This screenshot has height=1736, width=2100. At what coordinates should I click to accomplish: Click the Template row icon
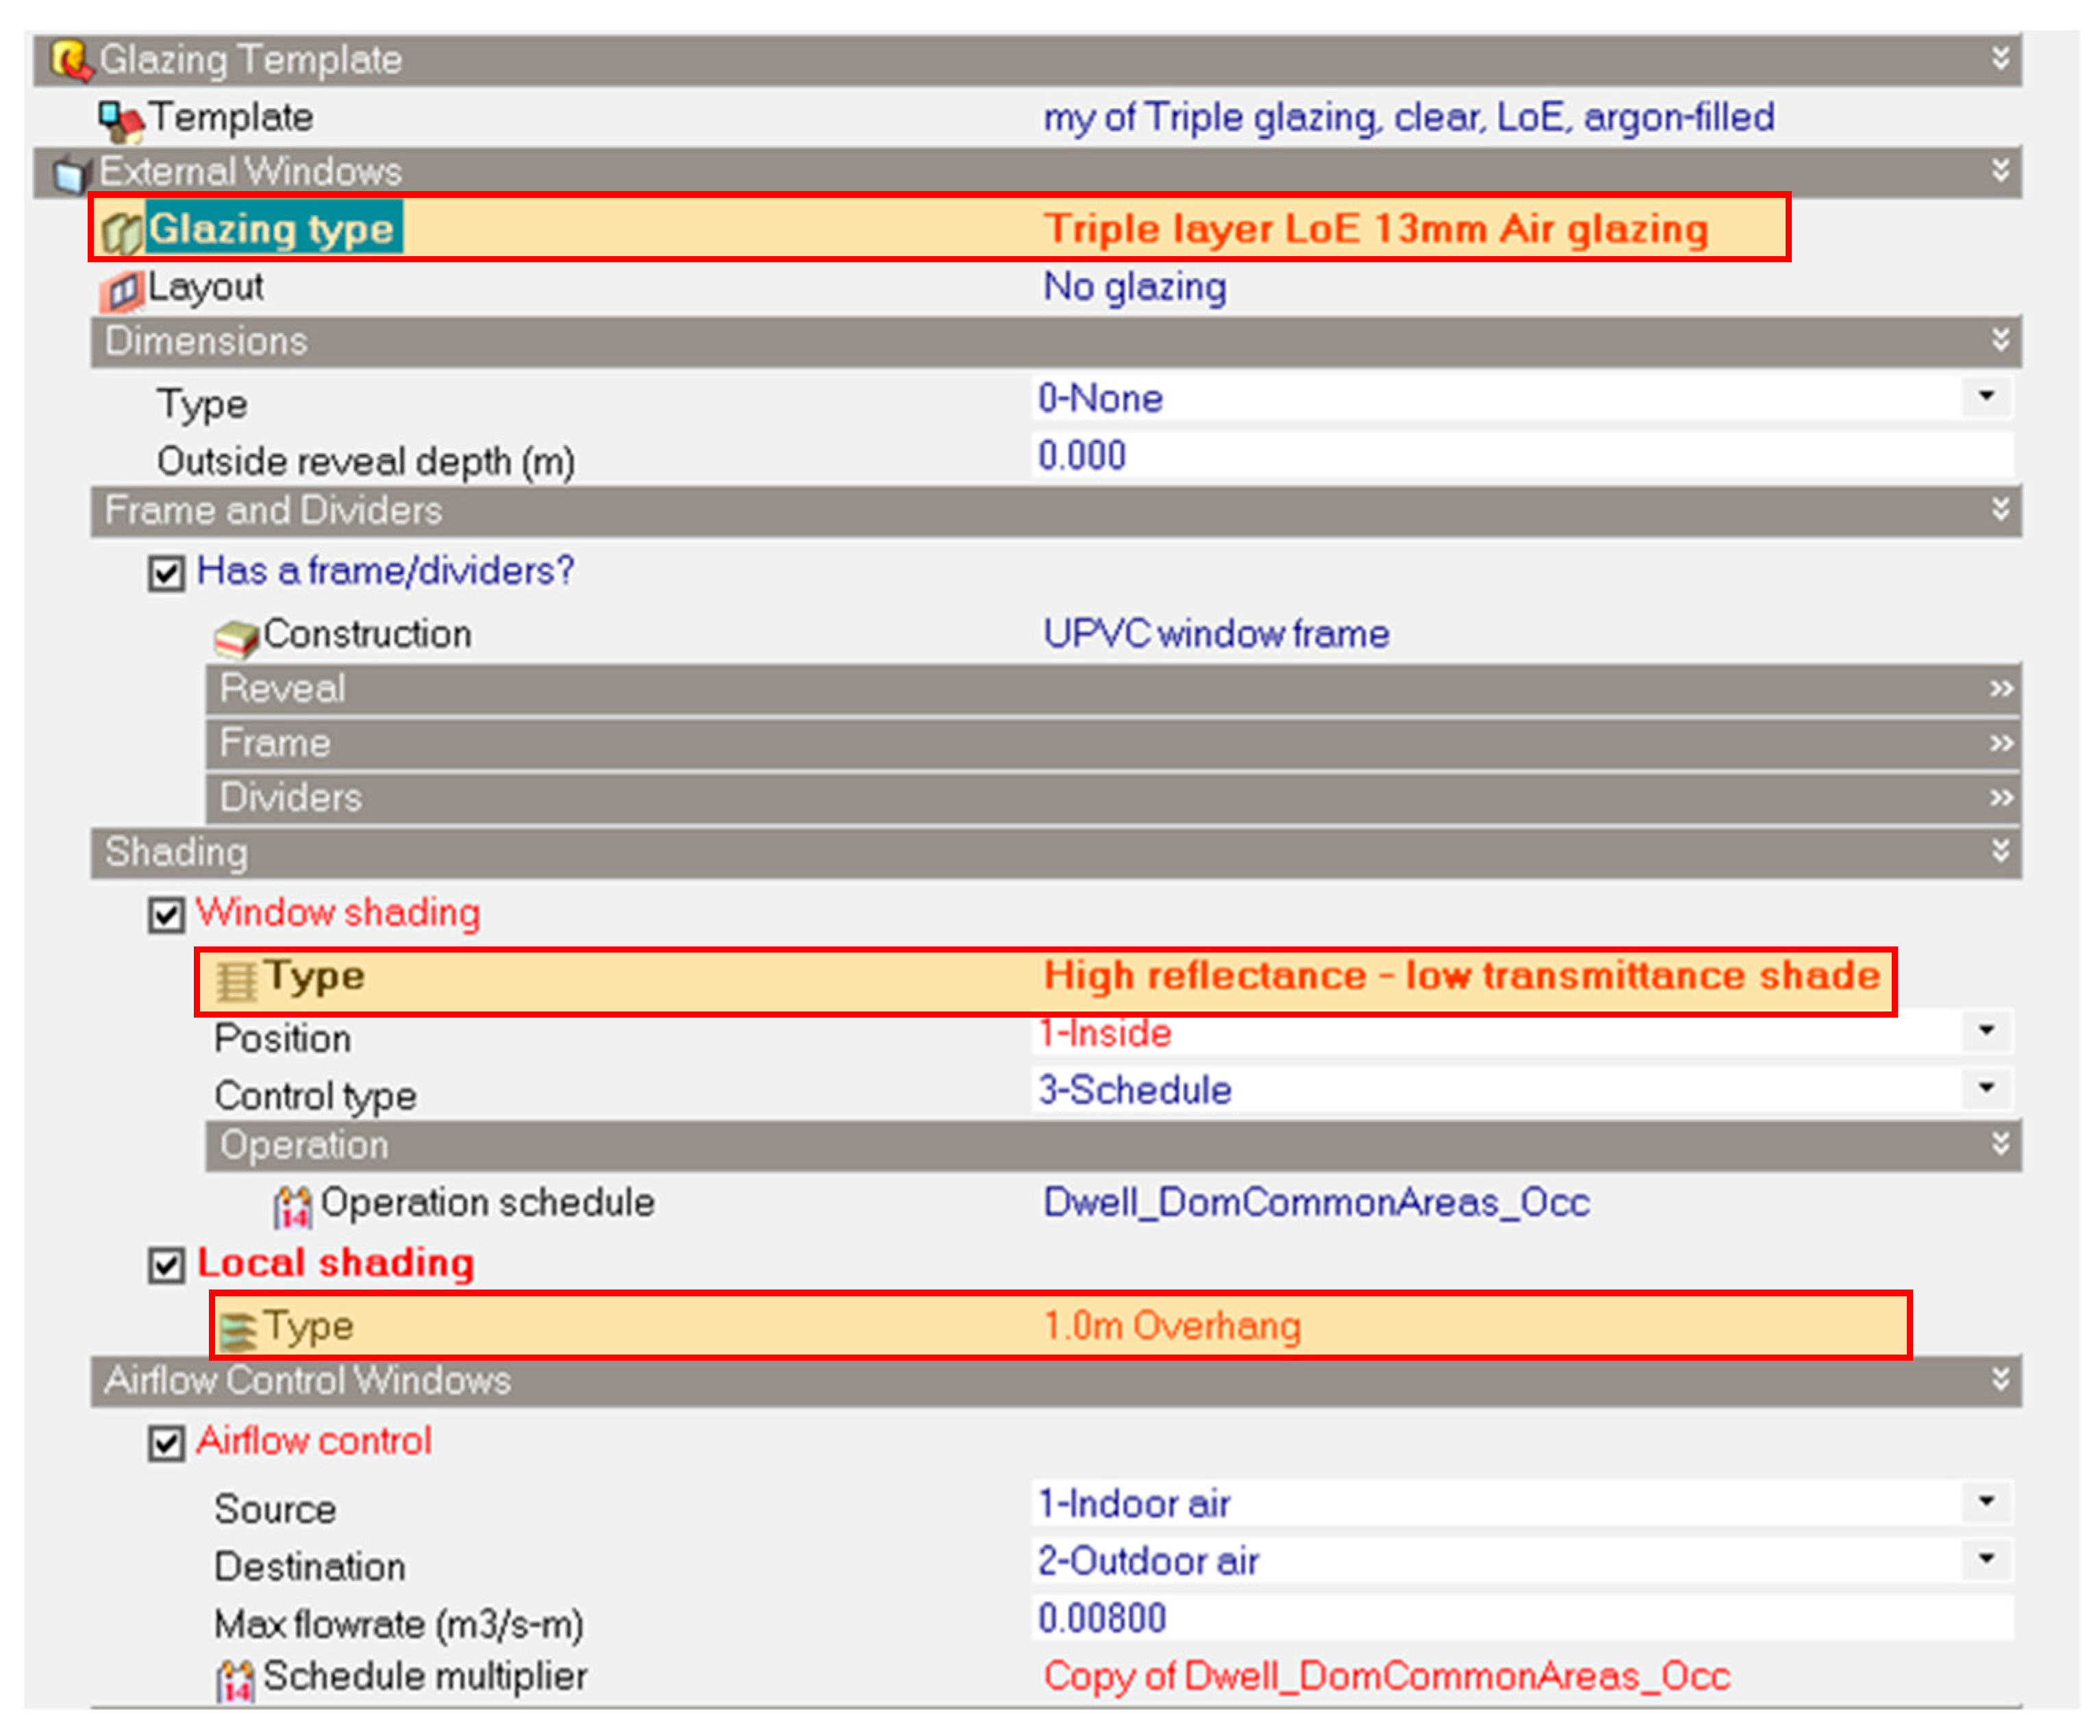coord(120,120)
